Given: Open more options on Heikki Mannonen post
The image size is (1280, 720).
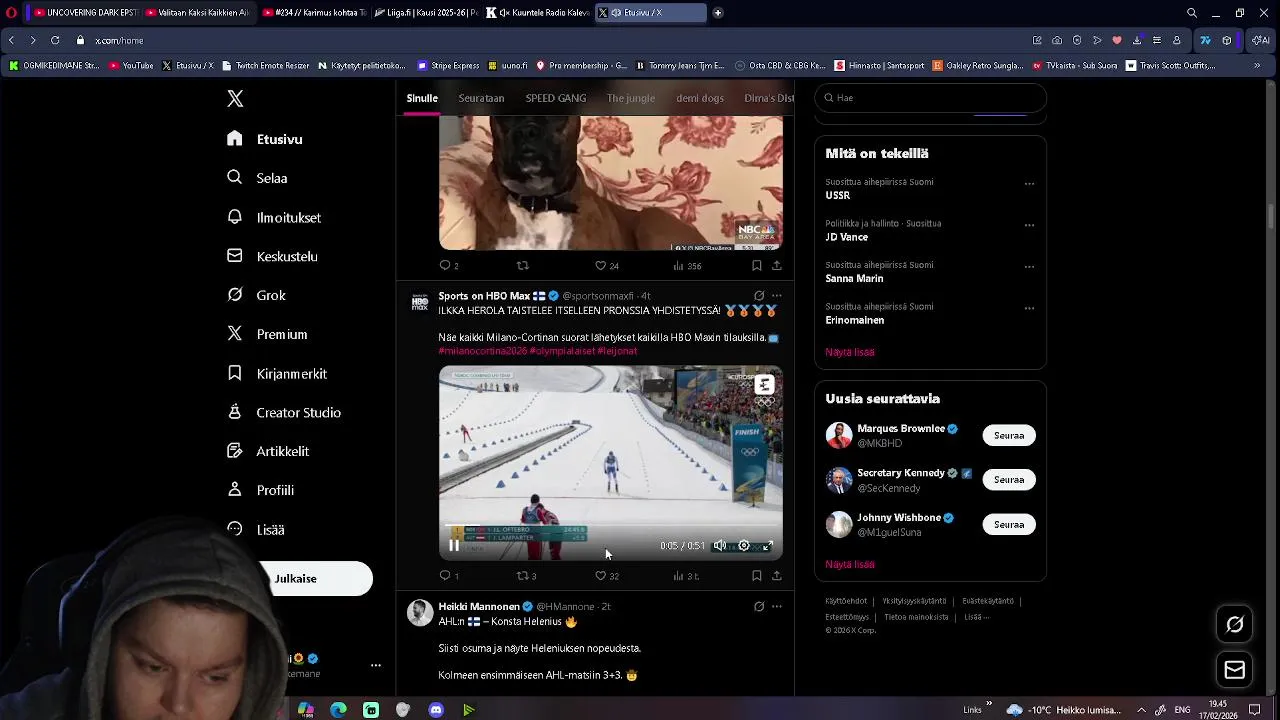Looking at the screenshot, I should [777, 606].
